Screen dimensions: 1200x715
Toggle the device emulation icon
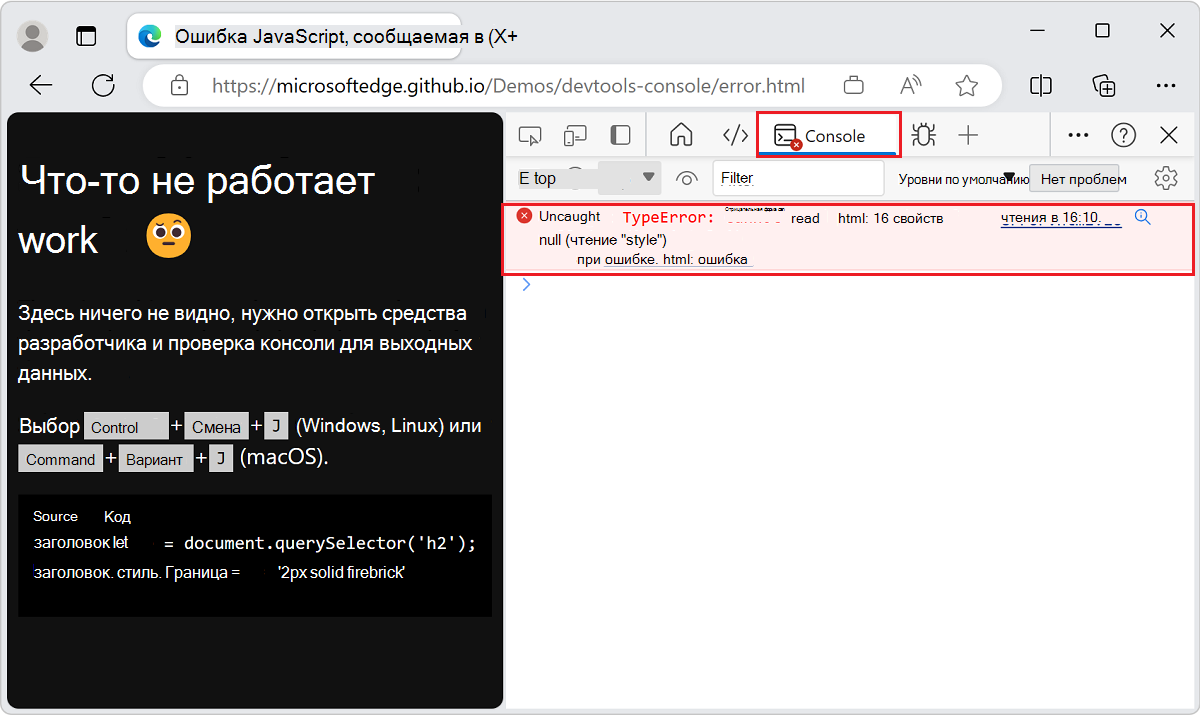click(574, 134)
